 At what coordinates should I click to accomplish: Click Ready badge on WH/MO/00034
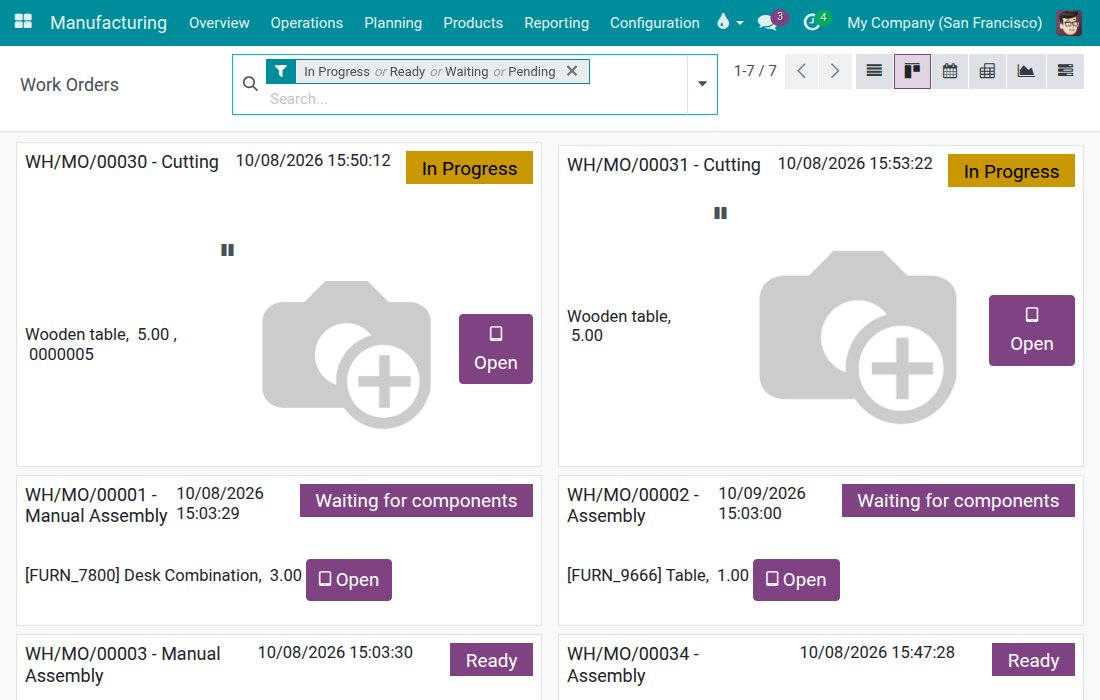[x=1033, y=660]
